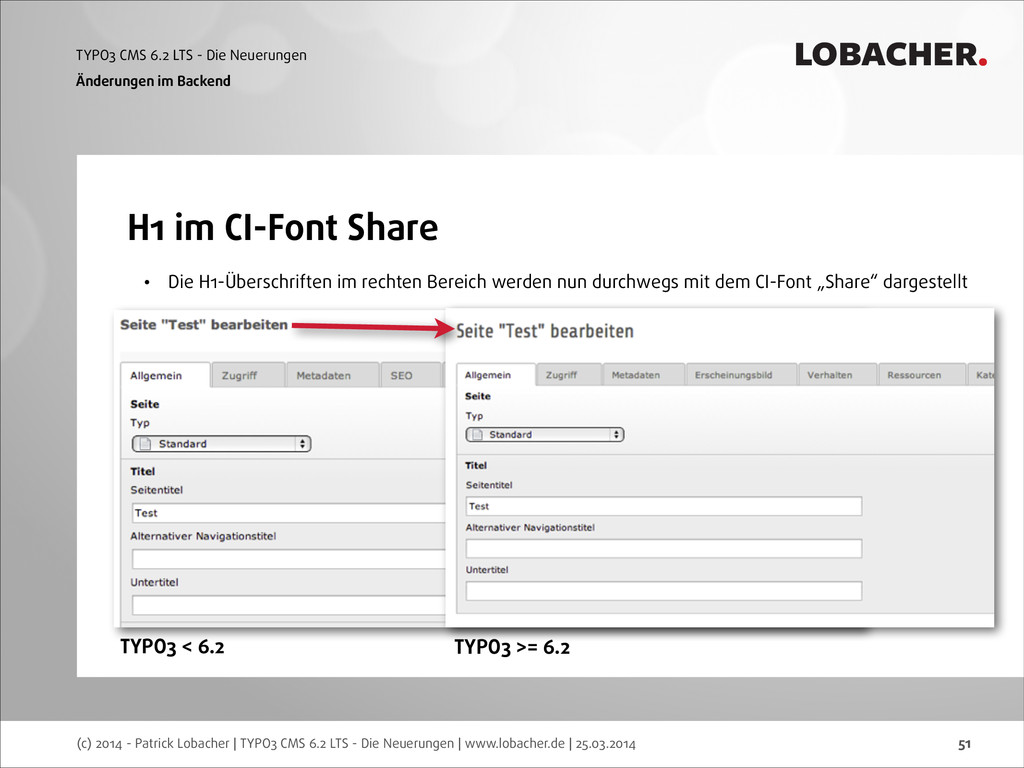
Task: Open the Metadaten tab in the TYPO3 < 6.2 screenshot
Action: [x=332, y=376]
